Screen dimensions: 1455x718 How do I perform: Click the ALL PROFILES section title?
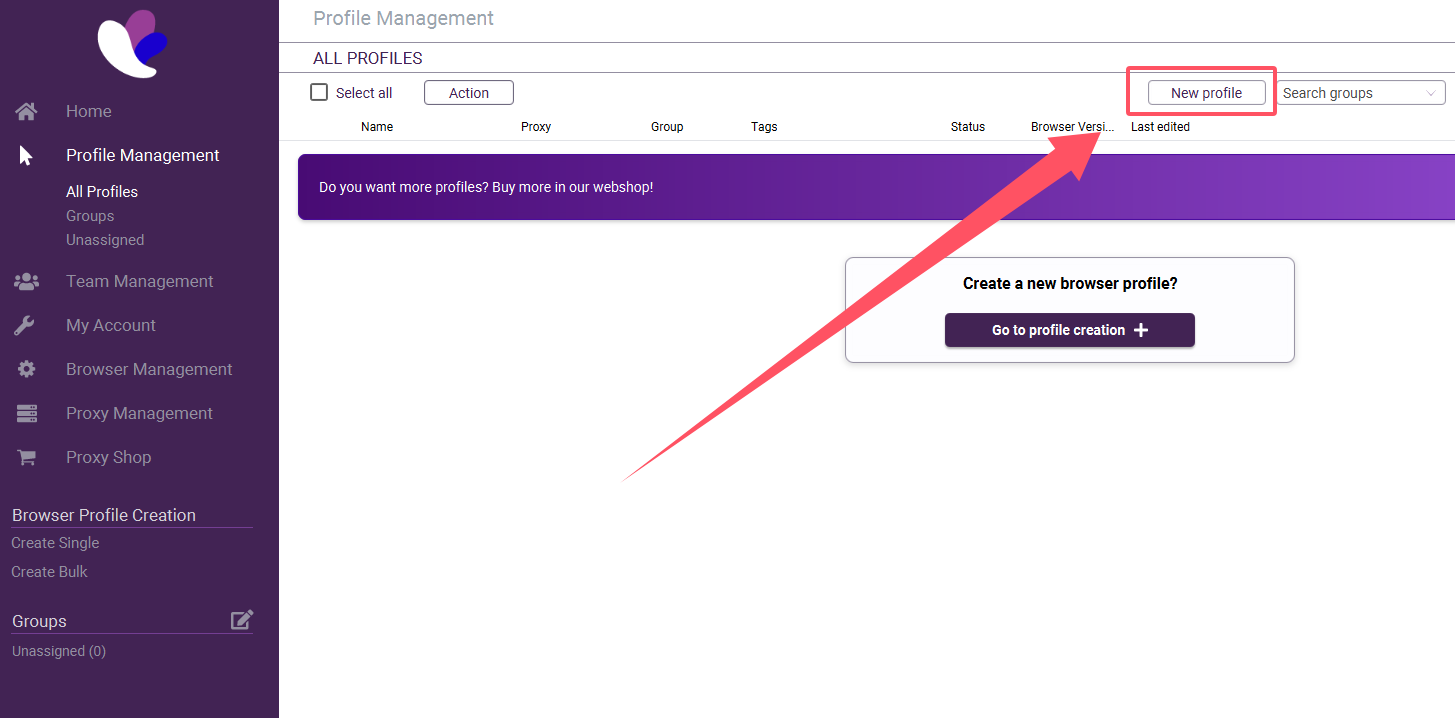tap(368, 58)
